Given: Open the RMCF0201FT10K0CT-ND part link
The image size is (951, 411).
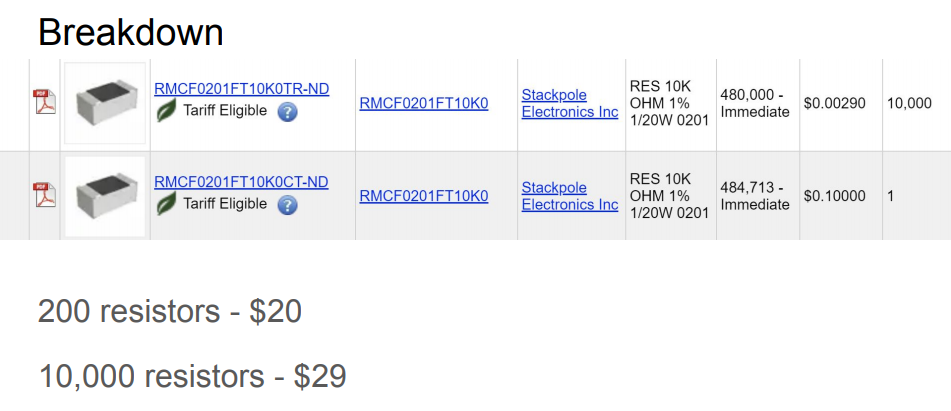Looking at the screenshot, I should tap(241, 182).
